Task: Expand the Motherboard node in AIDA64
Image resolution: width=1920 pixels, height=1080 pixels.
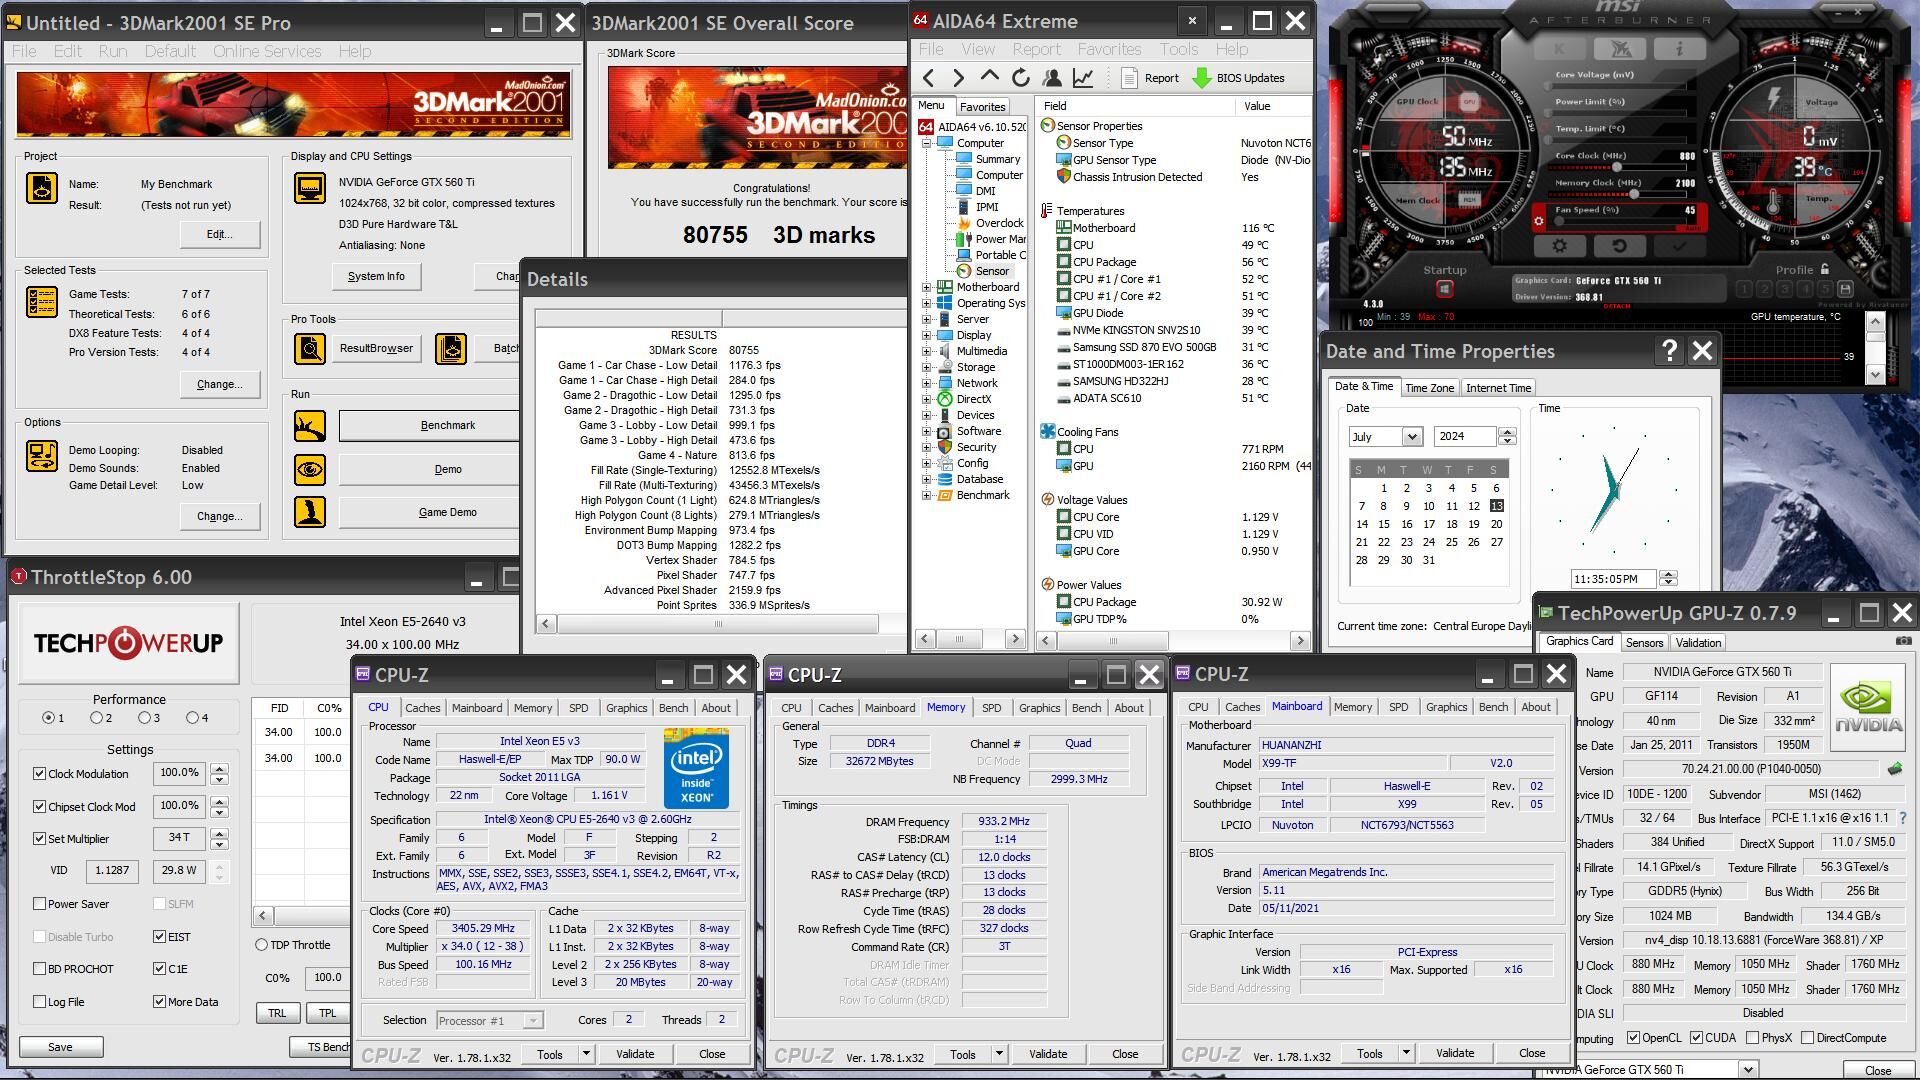Action: click(926, 287)
